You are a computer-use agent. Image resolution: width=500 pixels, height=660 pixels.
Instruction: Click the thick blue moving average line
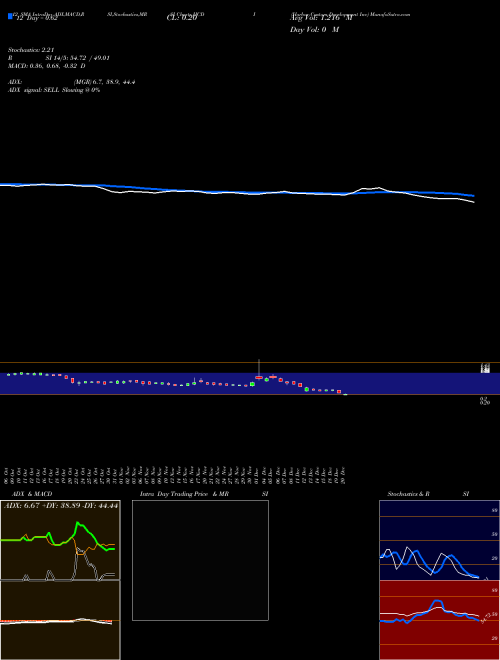click(237, 190)
